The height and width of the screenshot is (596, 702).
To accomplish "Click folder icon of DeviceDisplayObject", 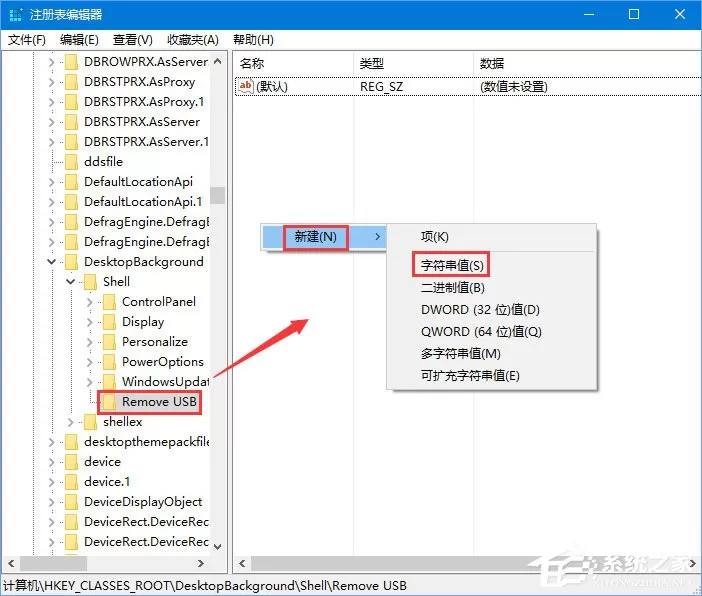I will tap(72, 502).
